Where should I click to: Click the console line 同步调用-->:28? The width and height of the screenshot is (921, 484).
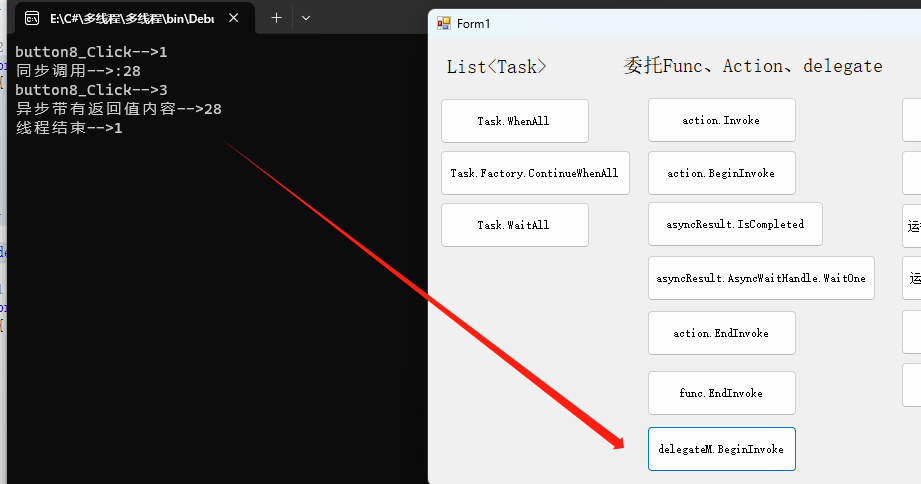(78, 71)
